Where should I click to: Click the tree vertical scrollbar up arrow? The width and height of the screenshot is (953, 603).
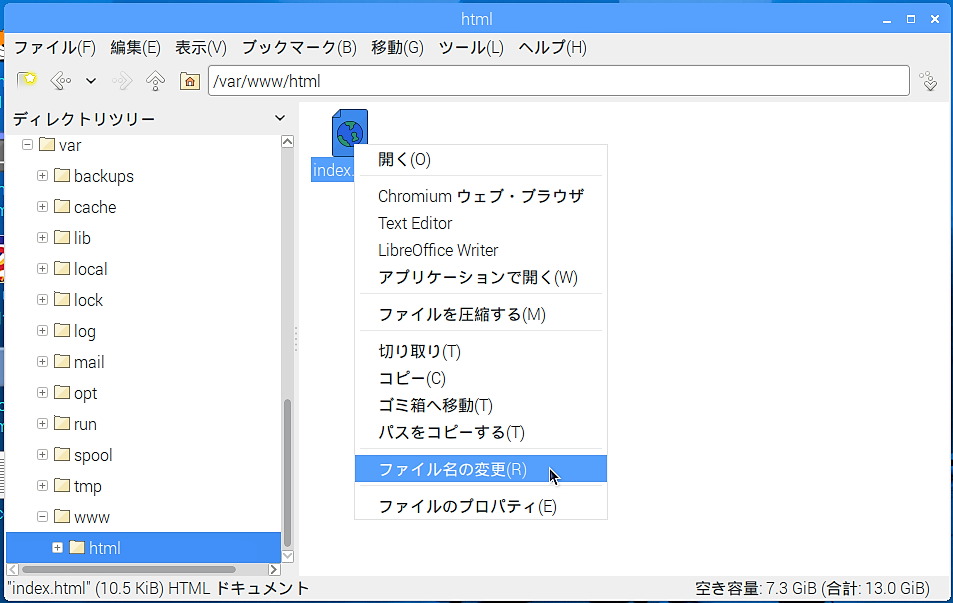(x=287, y=142)
